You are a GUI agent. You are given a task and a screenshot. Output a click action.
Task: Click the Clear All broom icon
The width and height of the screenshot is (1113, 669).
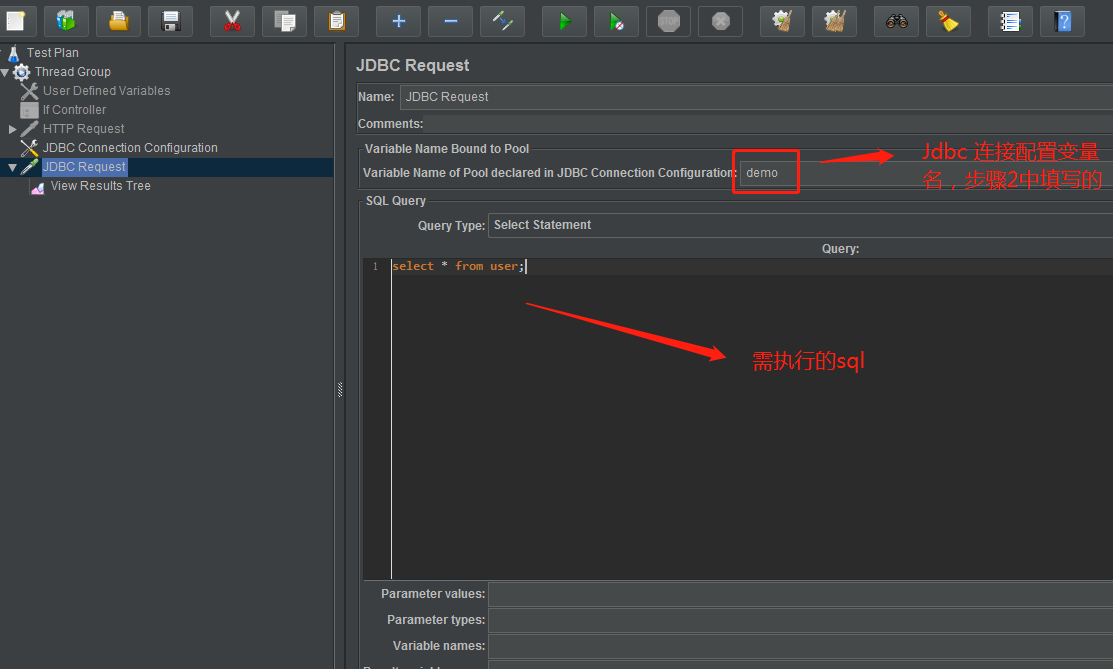[x=834, y=20]
